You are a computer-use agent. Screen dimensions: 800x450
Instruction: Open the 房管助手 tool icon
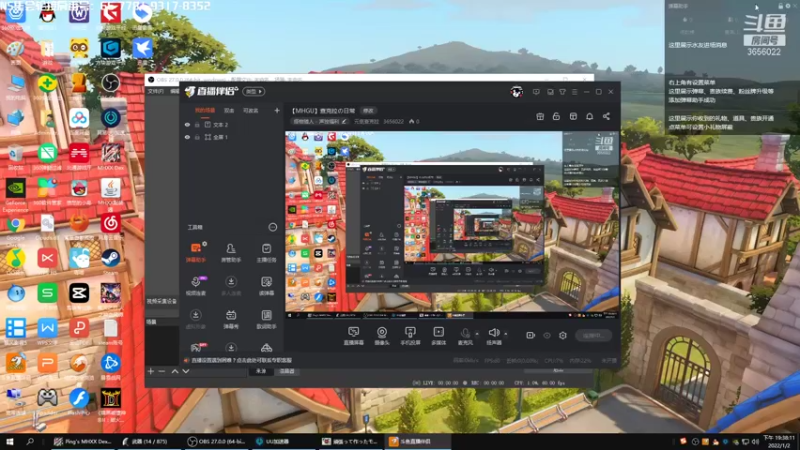point(231,252)
